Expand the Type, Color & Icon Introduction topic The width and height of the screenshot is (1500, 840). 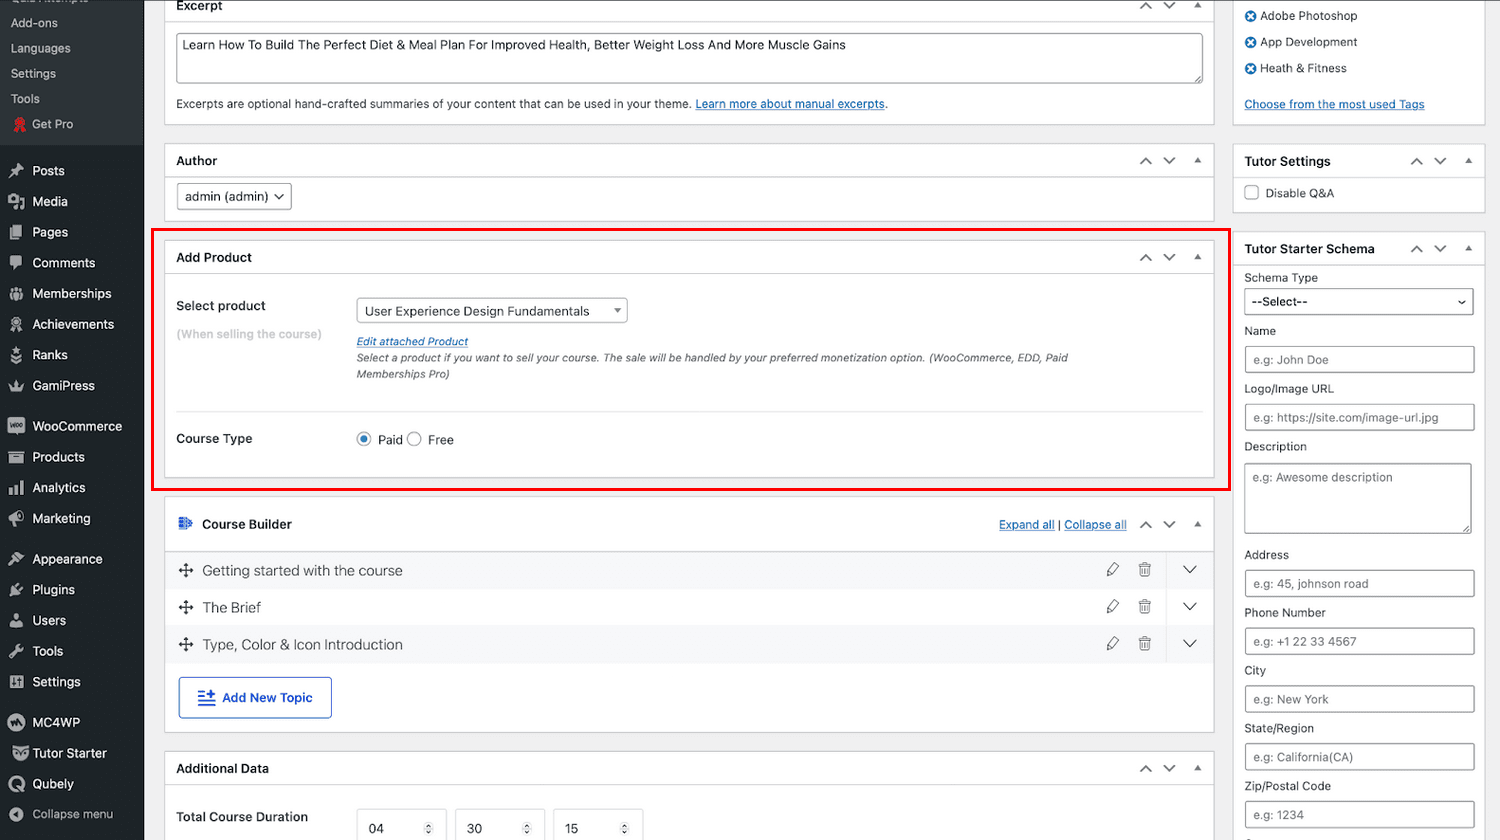click(x=1189, y=644)
